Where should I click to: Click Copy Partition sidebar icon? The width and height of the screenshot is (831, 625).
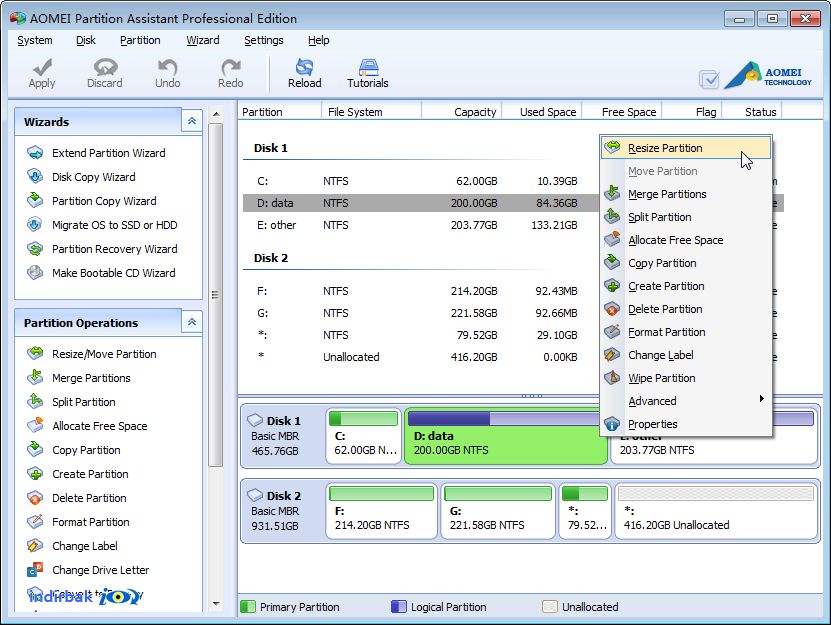(35, 450)
